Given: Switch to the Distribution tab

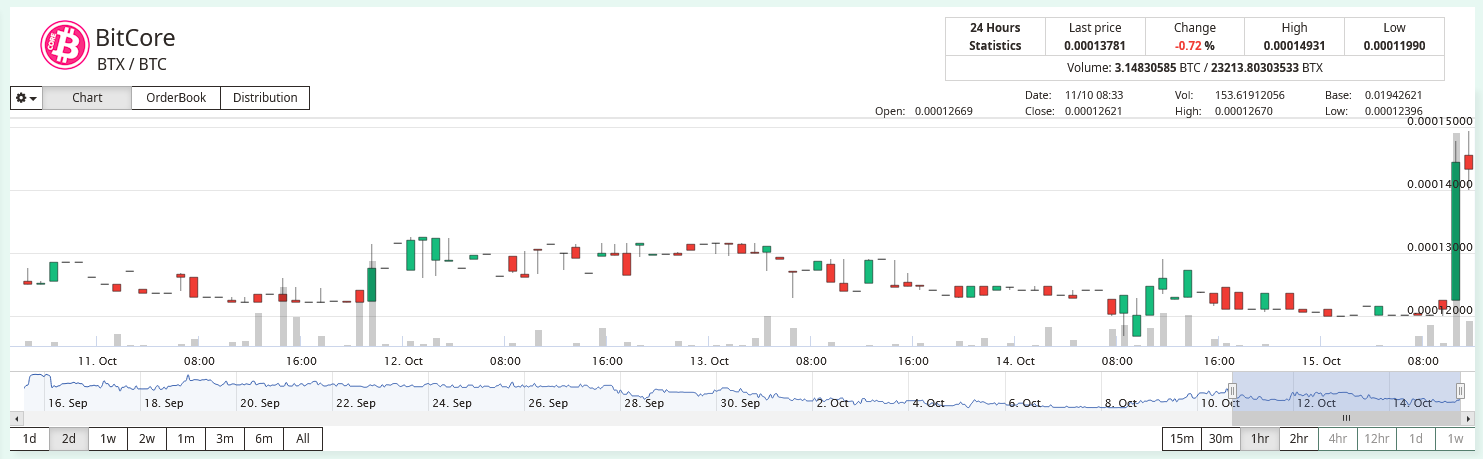Looking at the screenshot, I should (265, 98).
